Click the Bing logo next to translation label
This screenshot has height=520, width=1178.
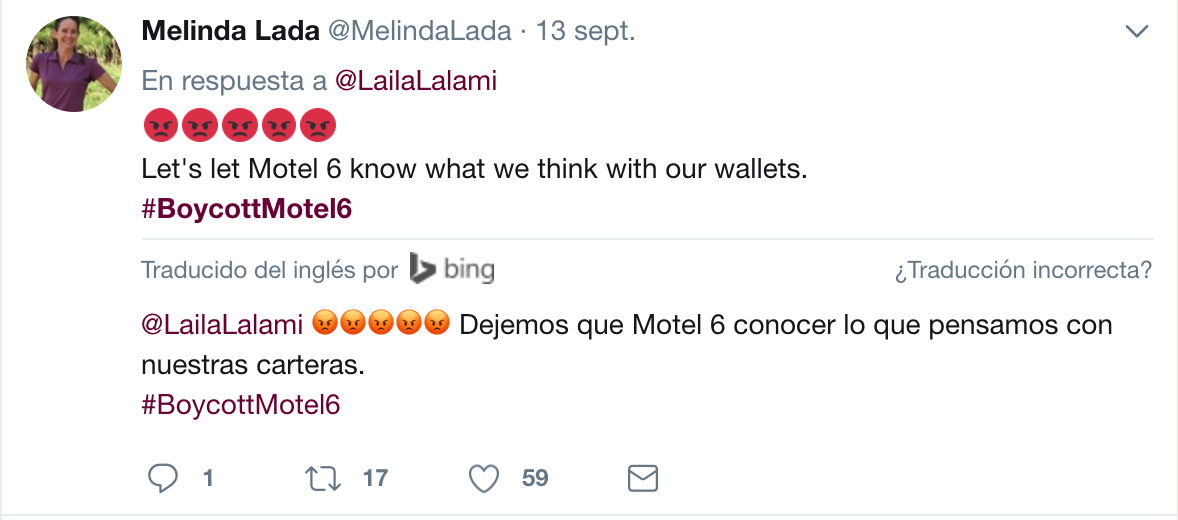click(453, 269)
